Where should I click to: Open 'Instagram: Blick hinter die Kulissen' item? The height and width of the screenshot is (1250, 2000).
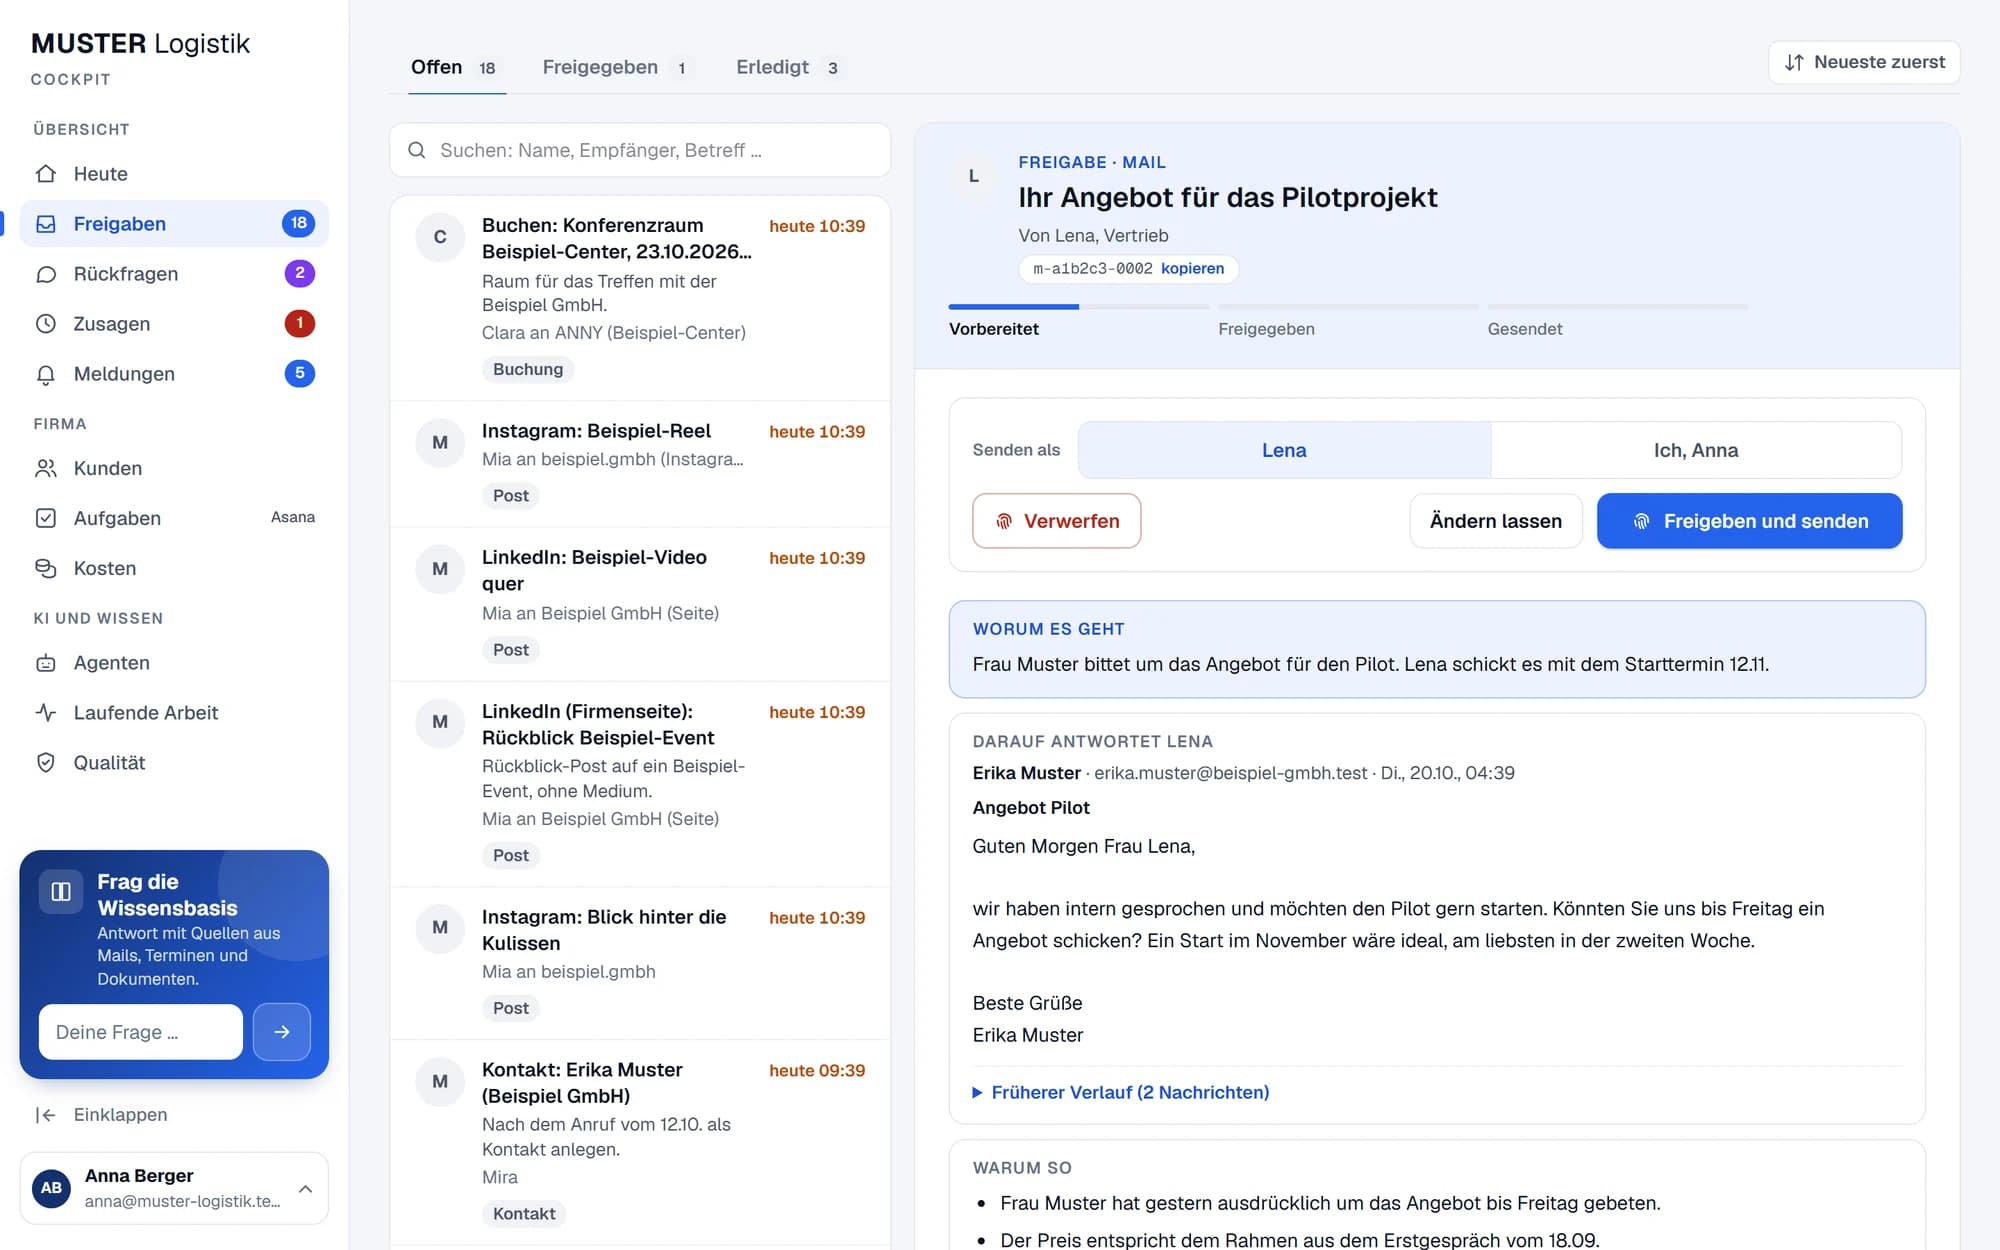tap(640, 964)
